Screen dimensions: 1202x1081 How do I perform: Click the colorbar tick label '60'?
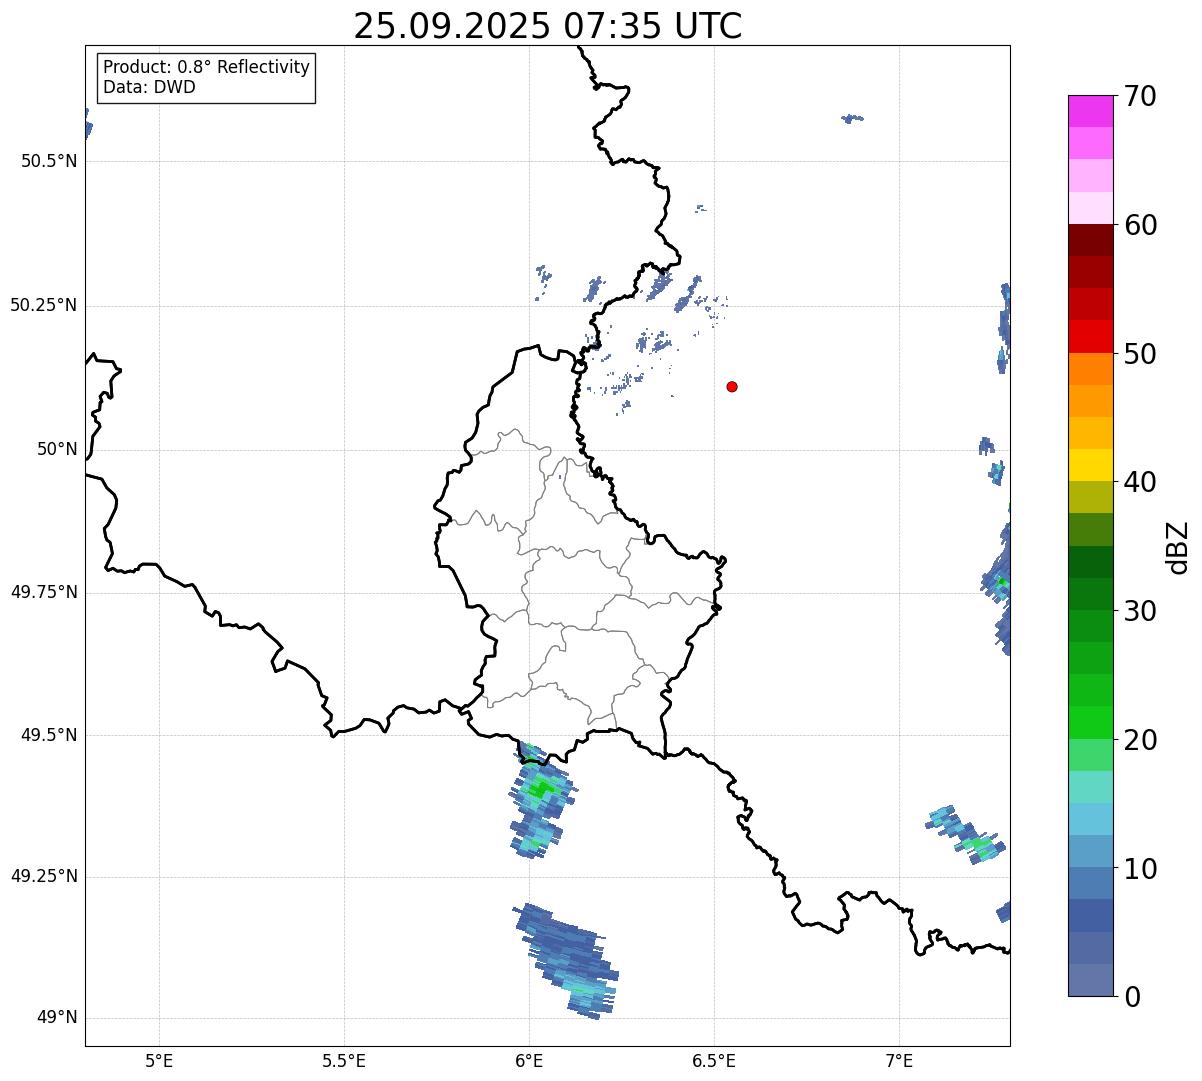click(x=1140, y=225)
